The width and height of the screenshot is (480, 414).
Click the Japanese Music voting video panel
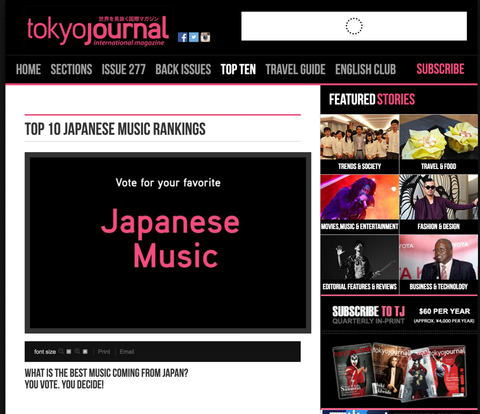pyautogui.click(x=168, y=243)
